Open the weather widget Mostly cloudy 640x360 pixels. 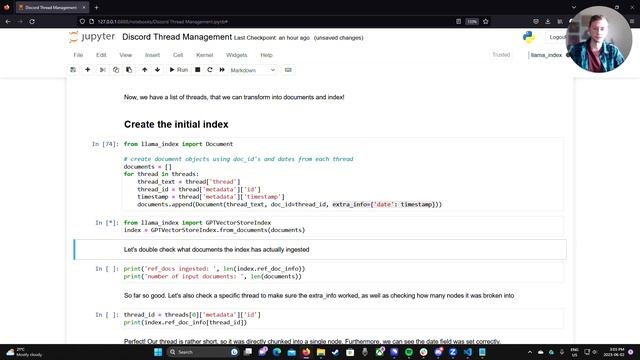[24, 352]
